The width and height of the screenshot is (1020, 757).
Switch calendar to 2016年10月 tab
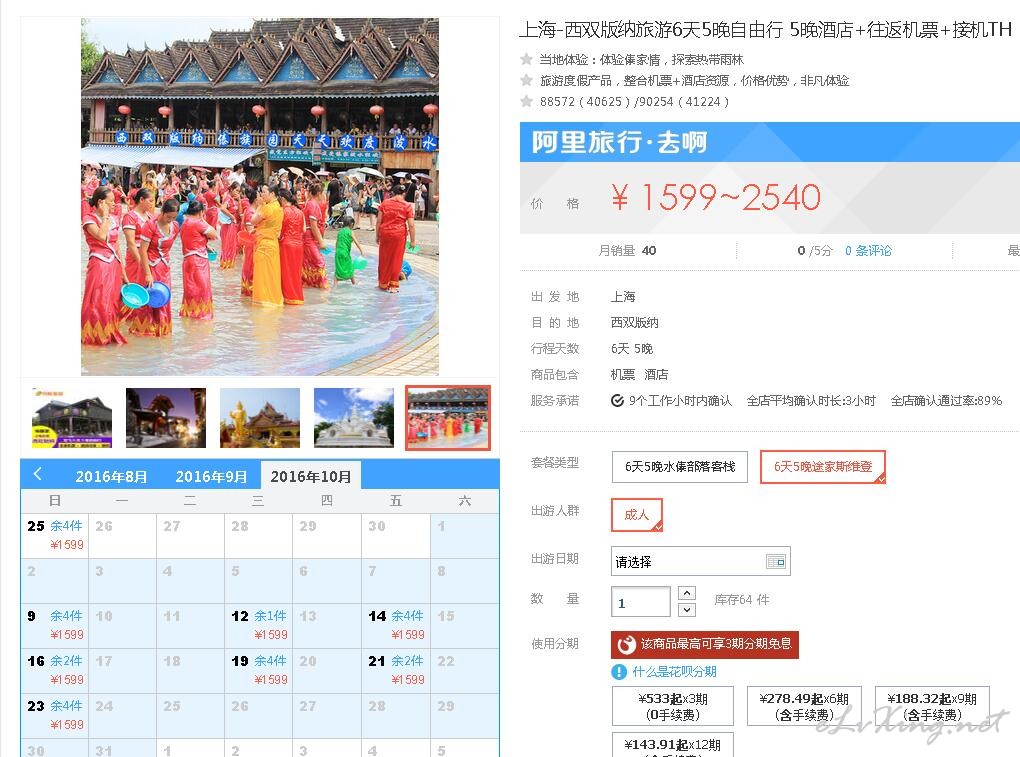311,476
